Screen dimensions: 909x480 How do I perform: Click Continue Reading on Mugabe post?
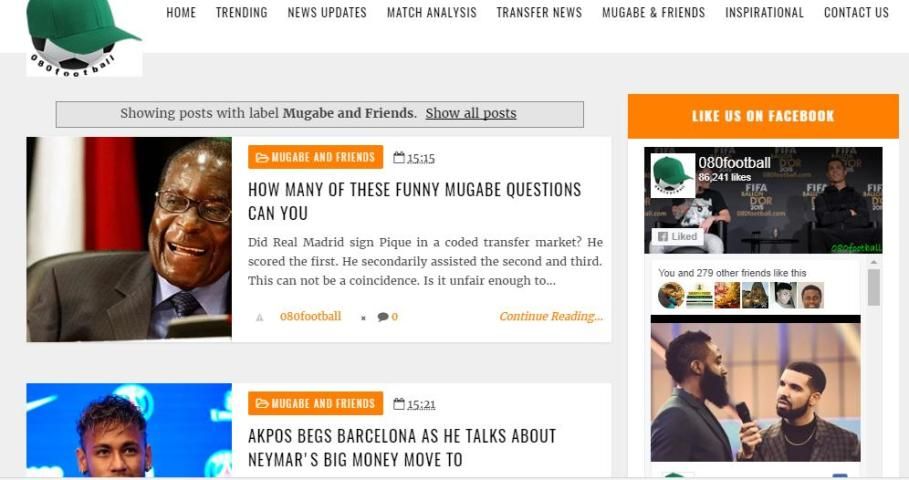551,316
